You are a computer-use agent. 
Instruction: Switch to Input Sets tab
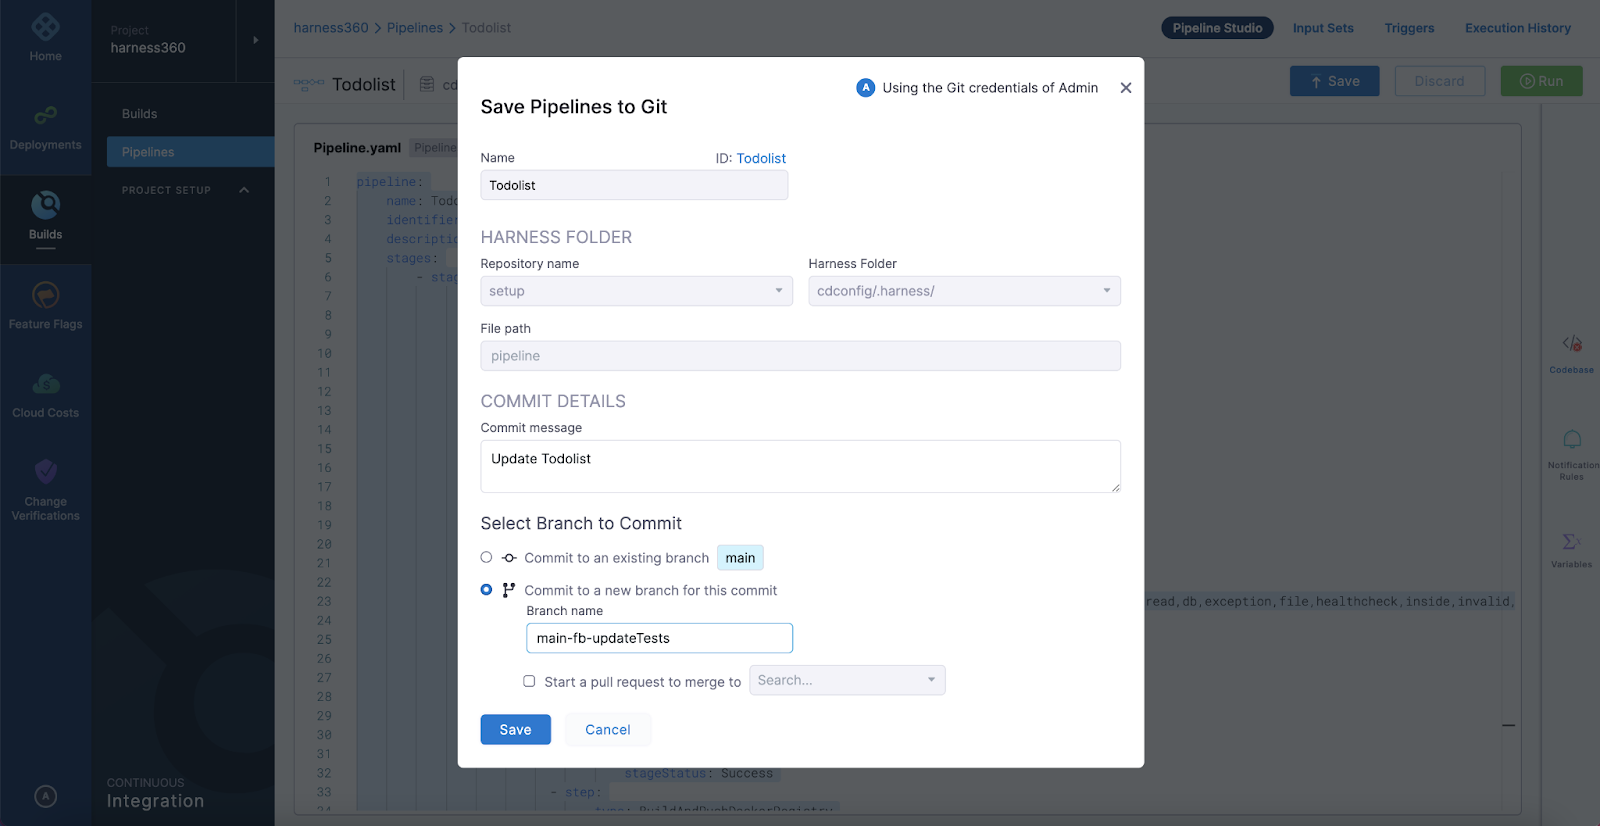[x=1323, y=28]
